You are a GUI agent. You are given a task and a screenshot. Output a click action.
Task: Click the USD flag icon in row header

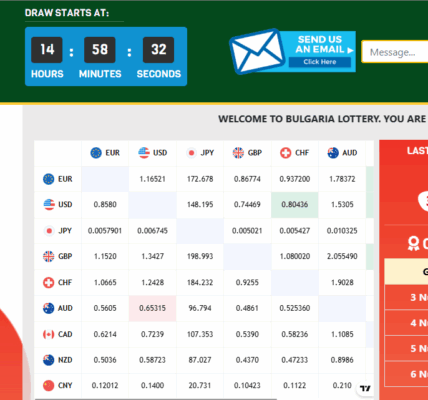[49, 204]
